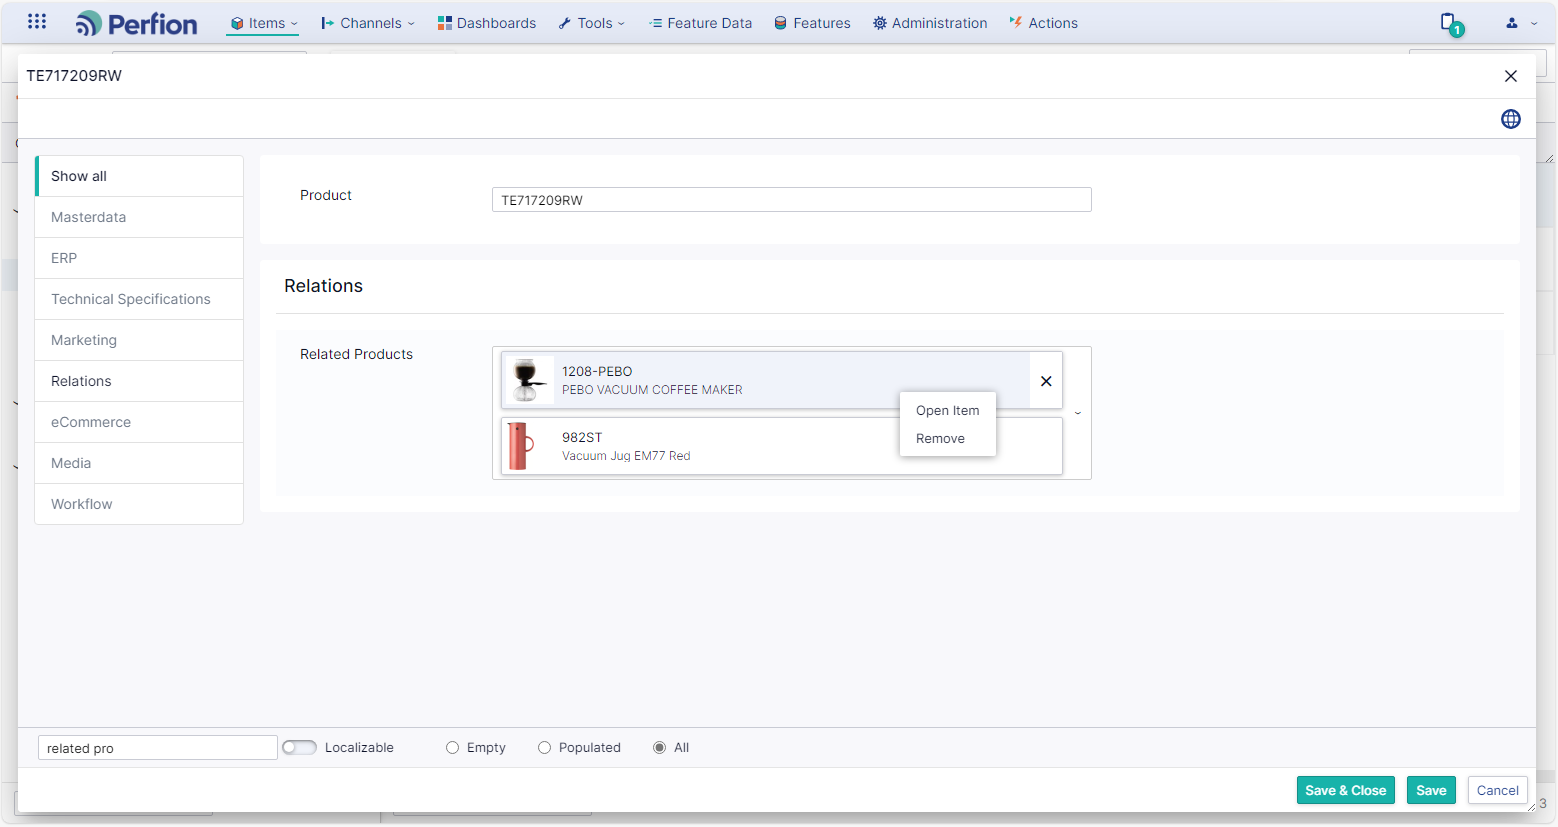This screenshot has width=1558, height=827.
Task: Open the Channels menu
Action: 367,23
